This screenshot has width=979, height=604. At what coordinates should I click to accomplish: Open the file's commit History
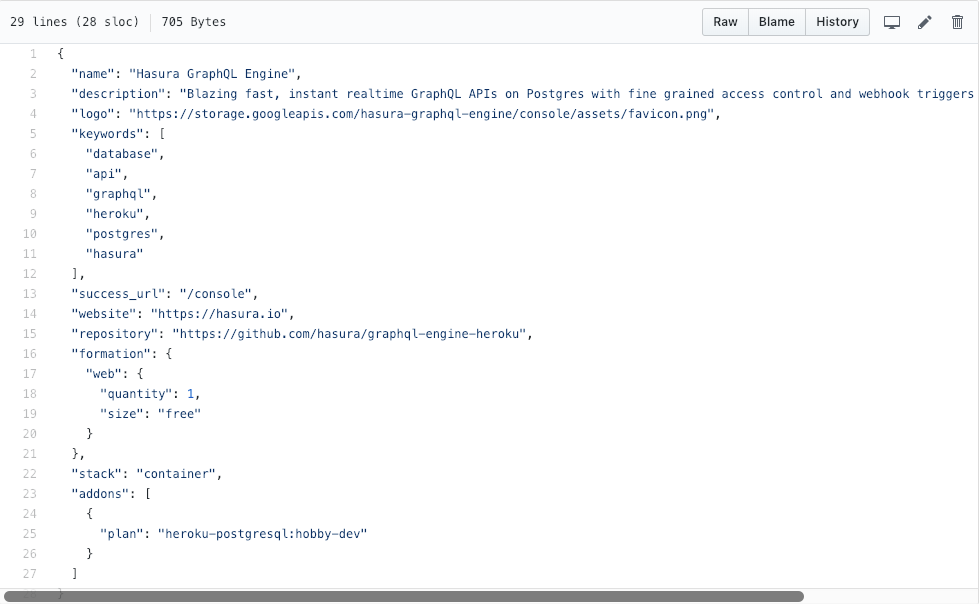837,21
